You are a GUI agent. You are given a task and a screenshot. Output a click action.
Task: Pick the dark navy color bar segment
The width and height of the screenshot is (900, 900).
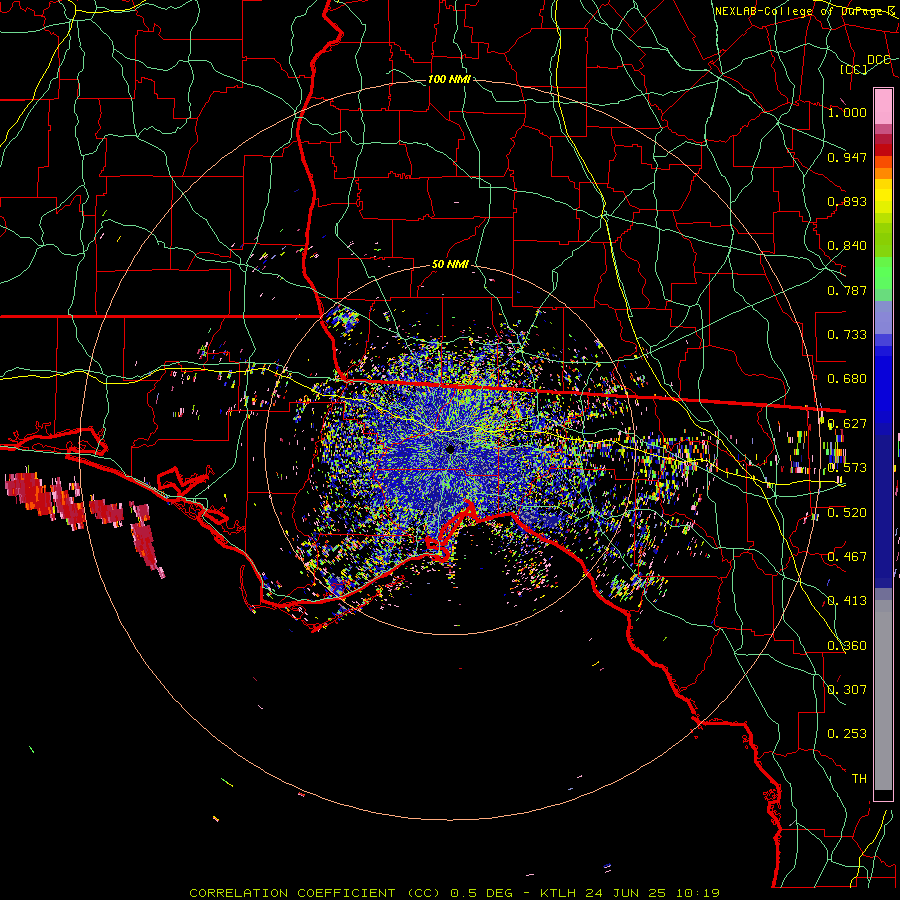(x=883, y=511)
